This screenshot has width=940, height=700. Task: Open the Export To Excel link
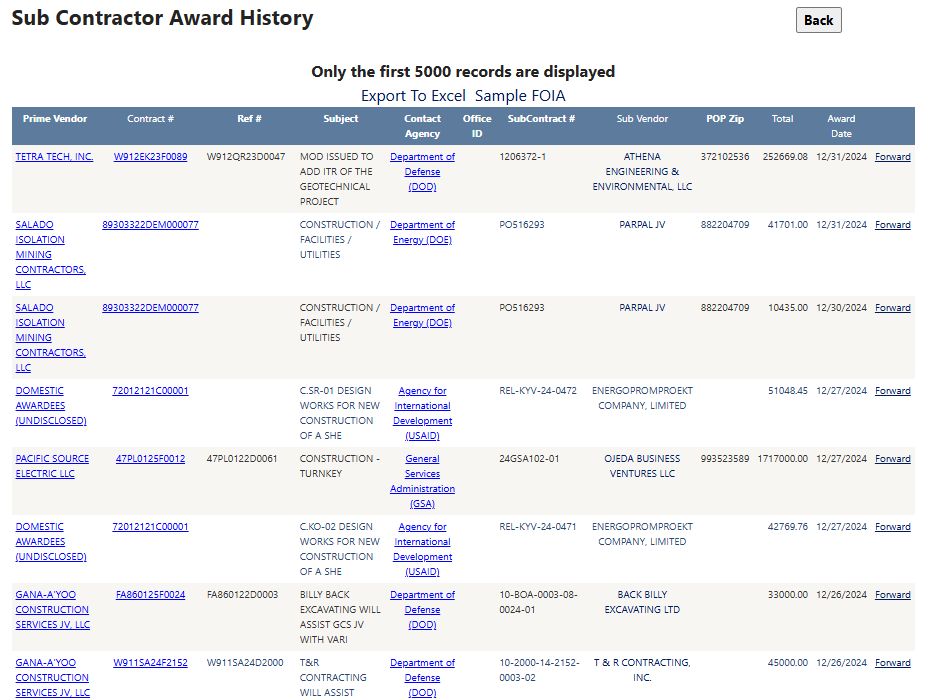[413, 96]
